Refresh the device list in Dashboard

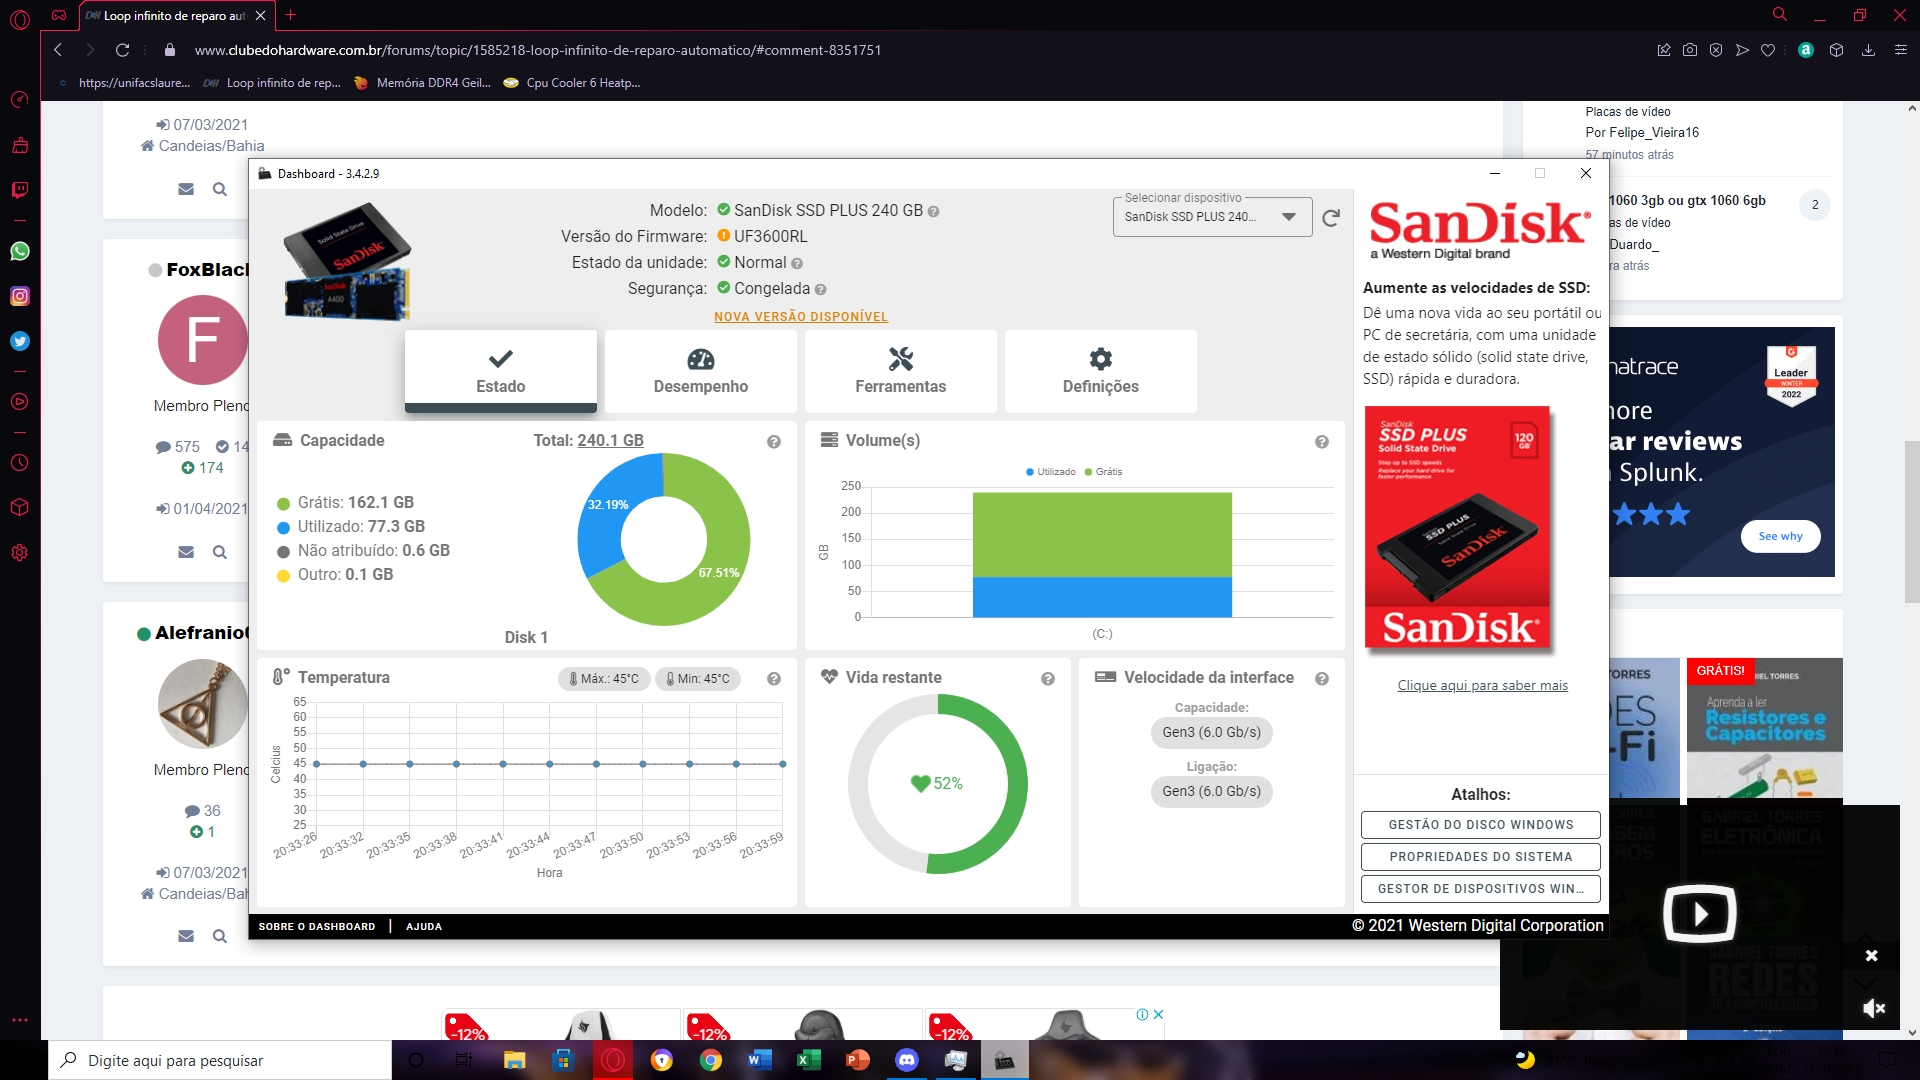coord(1331,218)
